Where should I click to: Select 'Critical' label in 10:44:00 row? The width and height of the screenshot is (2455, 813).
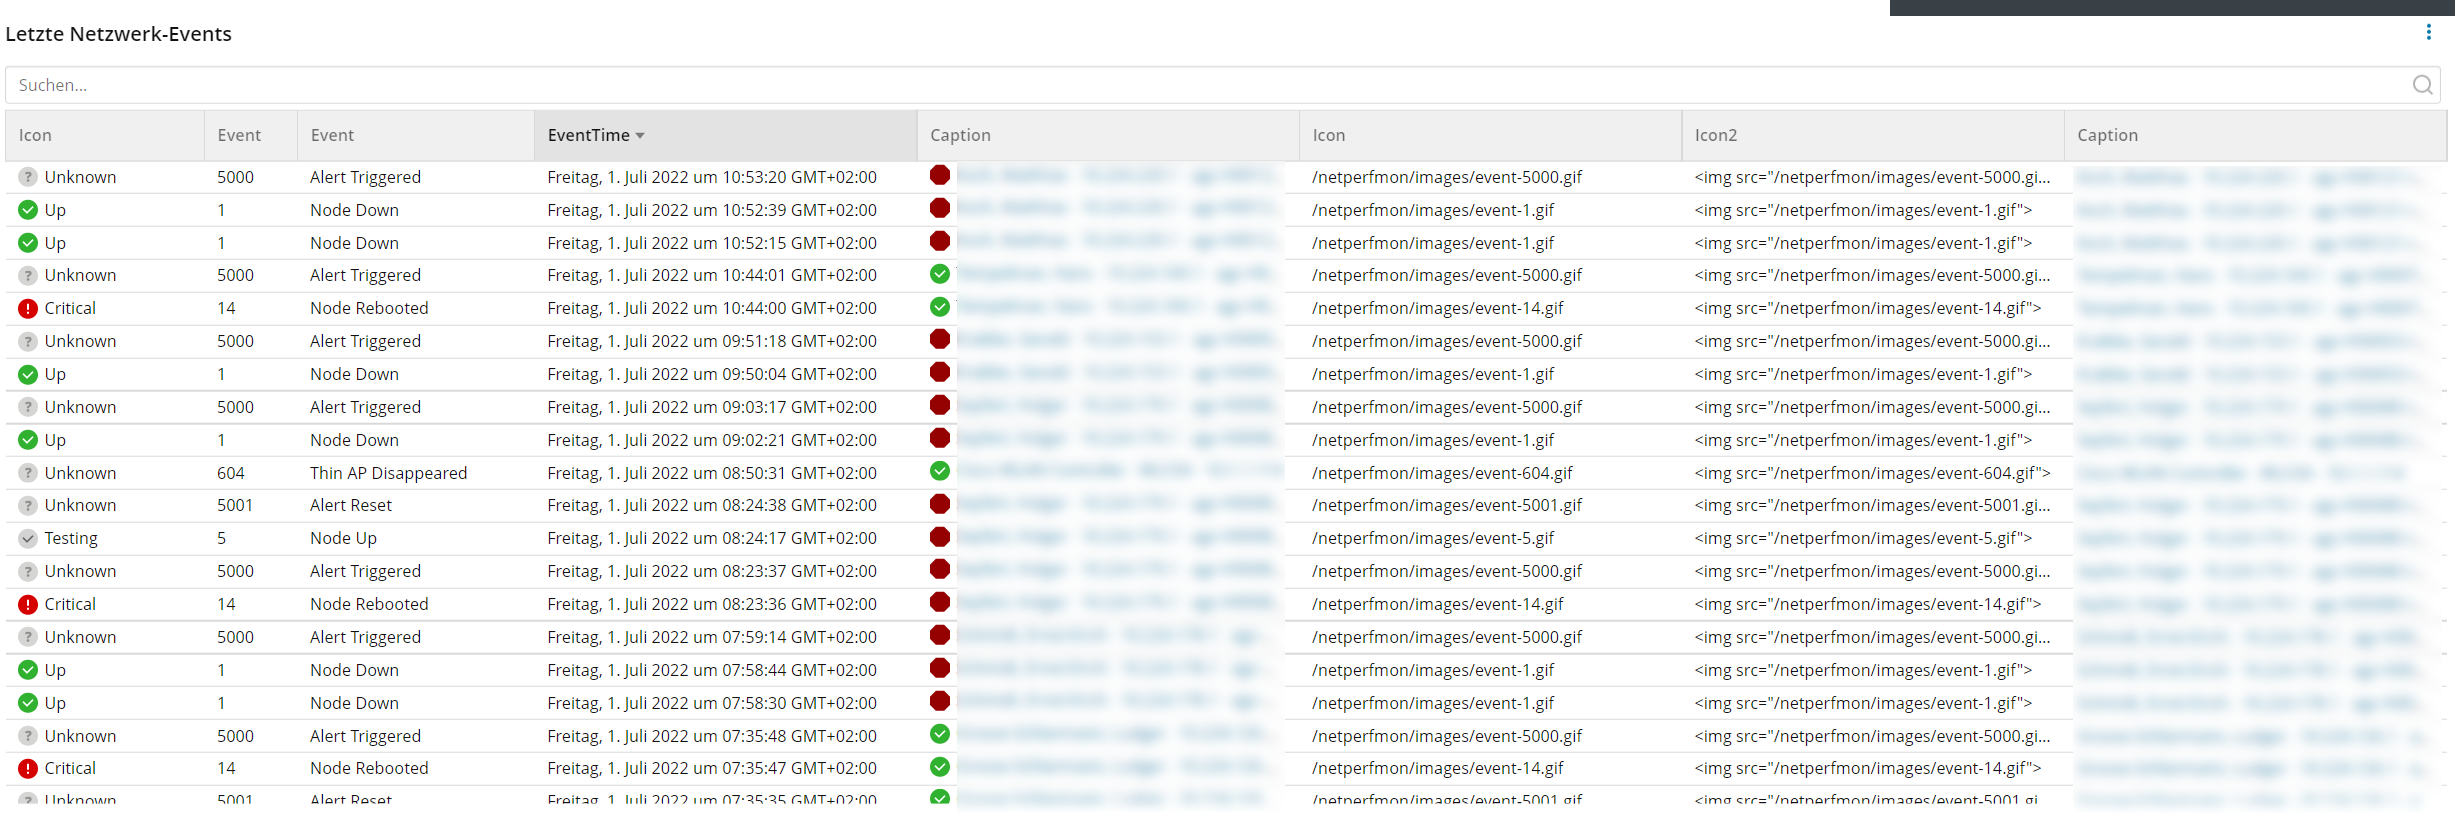pos(70,308)
